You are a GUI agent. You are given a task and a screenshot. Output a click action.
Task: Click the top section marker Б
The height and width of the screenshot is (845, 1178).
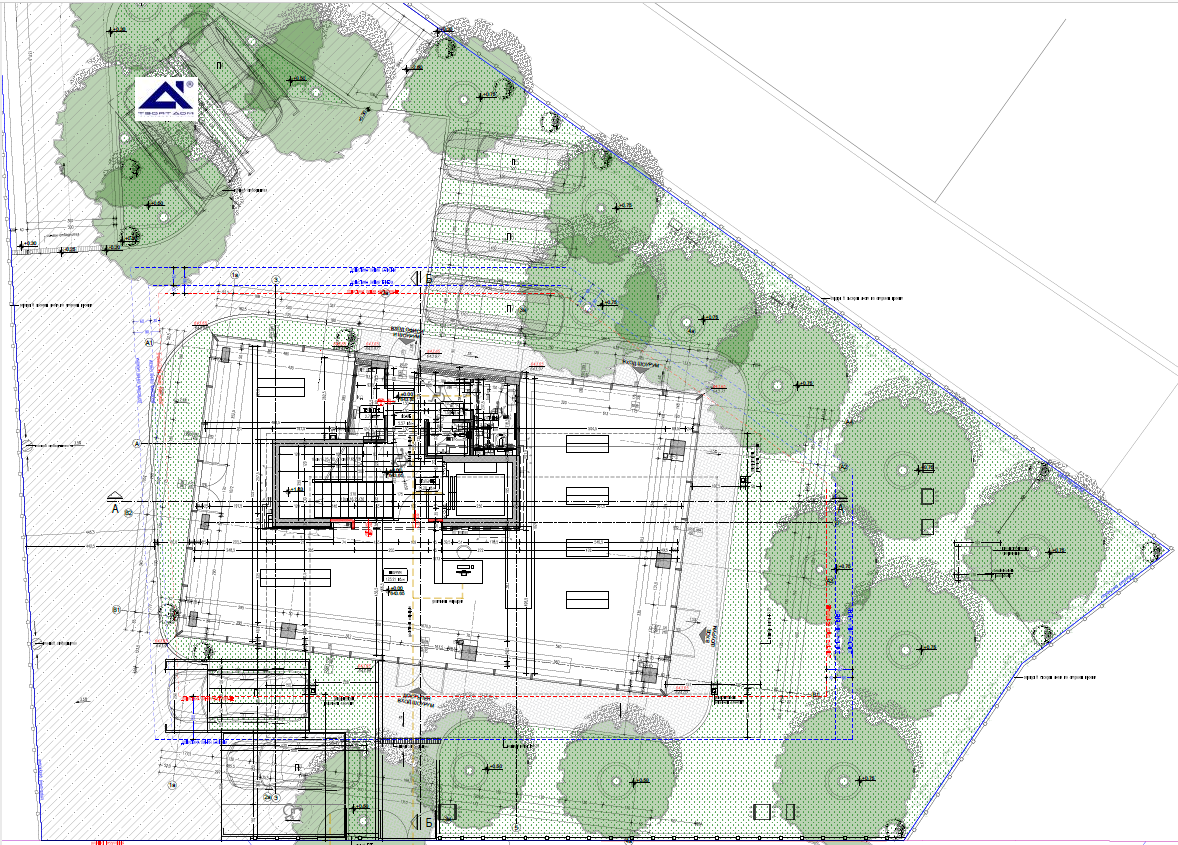coord(428,280)
